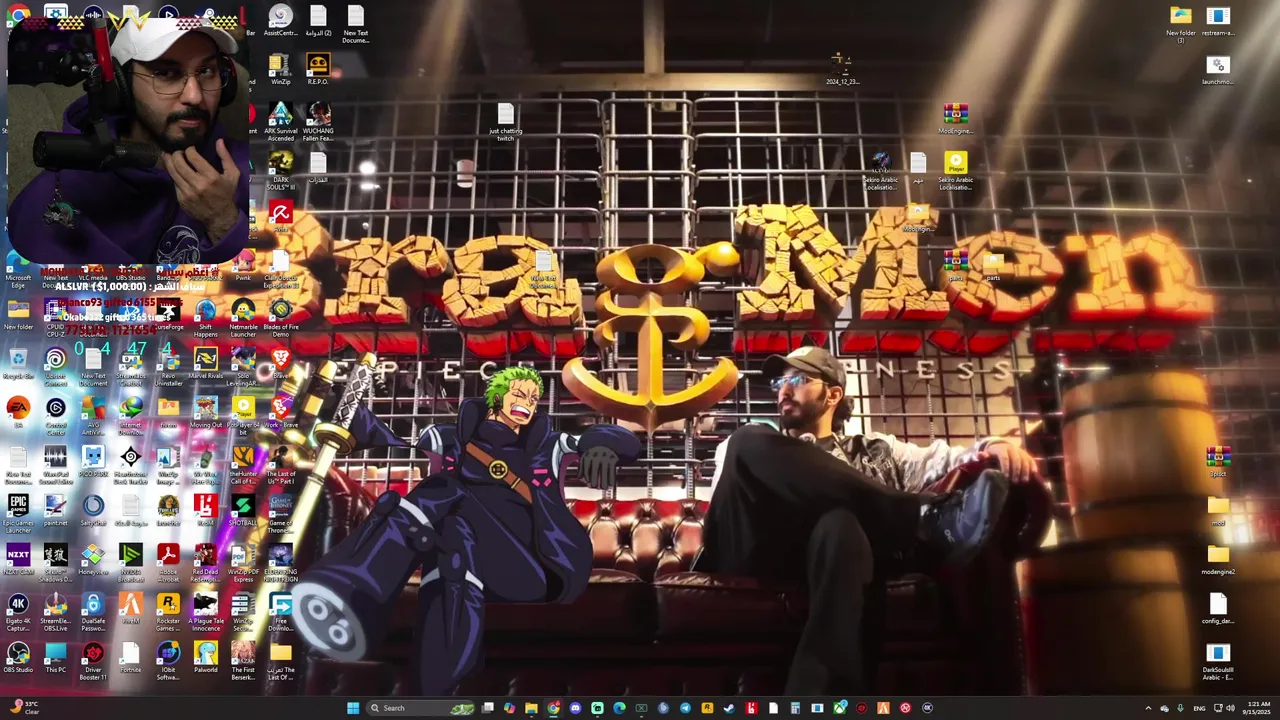Open This PC on the desktop
Viewport: 1280px width, 720px height.
point(56,658)
